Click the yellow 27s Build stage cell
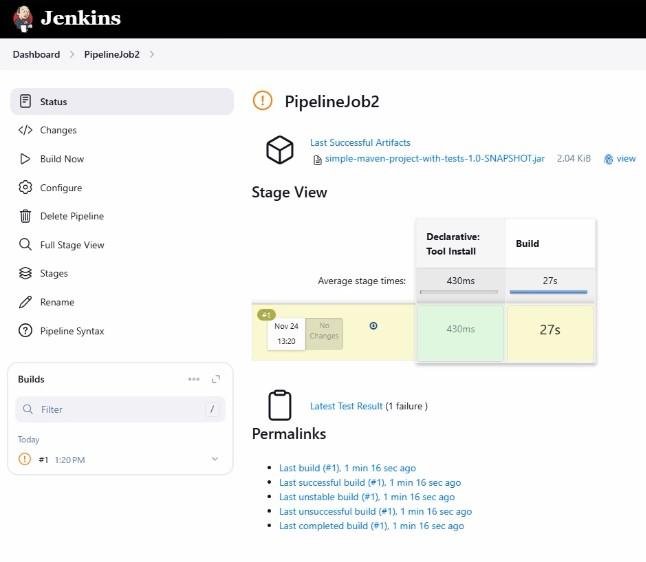This screenshot has width=646, height=562. click(550, 333)
